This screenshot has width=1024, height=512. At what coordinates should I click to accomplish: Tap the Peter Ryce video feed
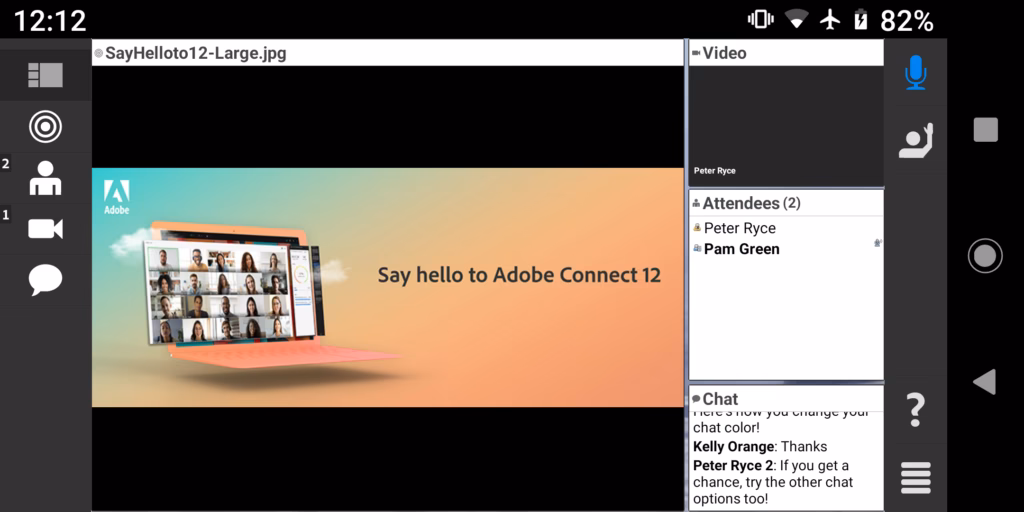[x=786, y=126]
